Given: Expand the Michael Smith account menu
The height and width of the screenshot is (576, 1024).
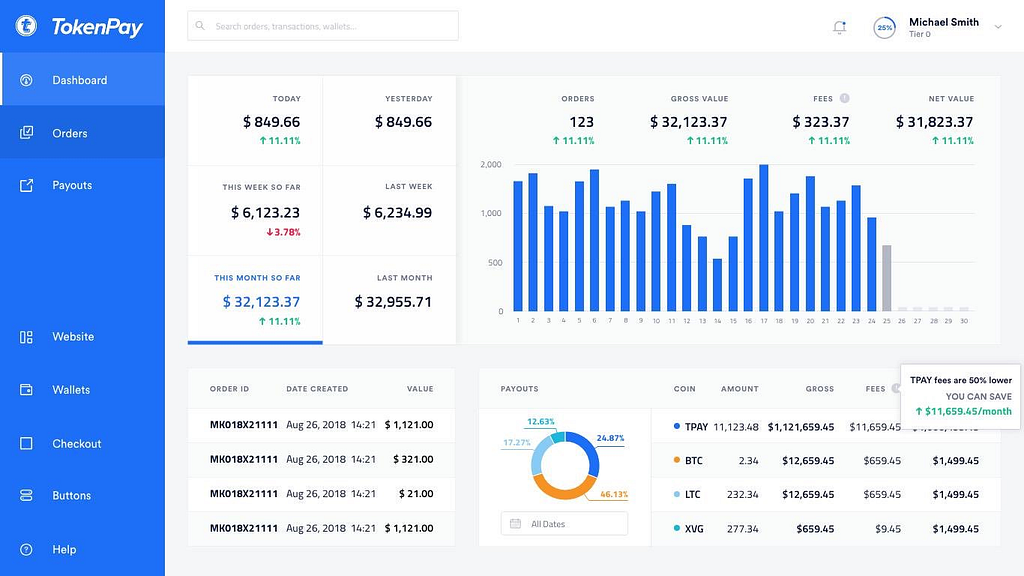Looking at the screenshot, I should point(998,27).
